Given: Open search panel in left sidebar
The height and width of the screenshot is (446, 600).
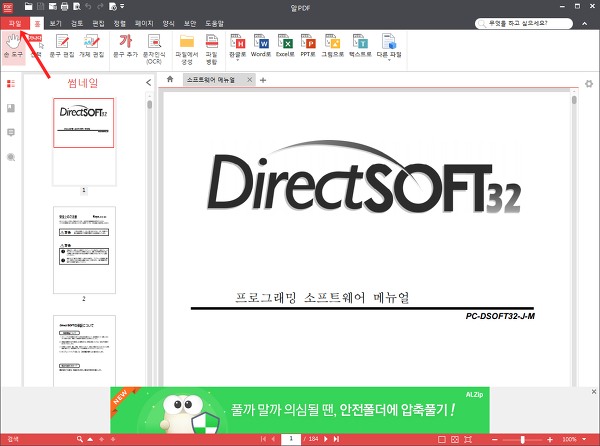Looking at the screenshot, I should [11, 157].
